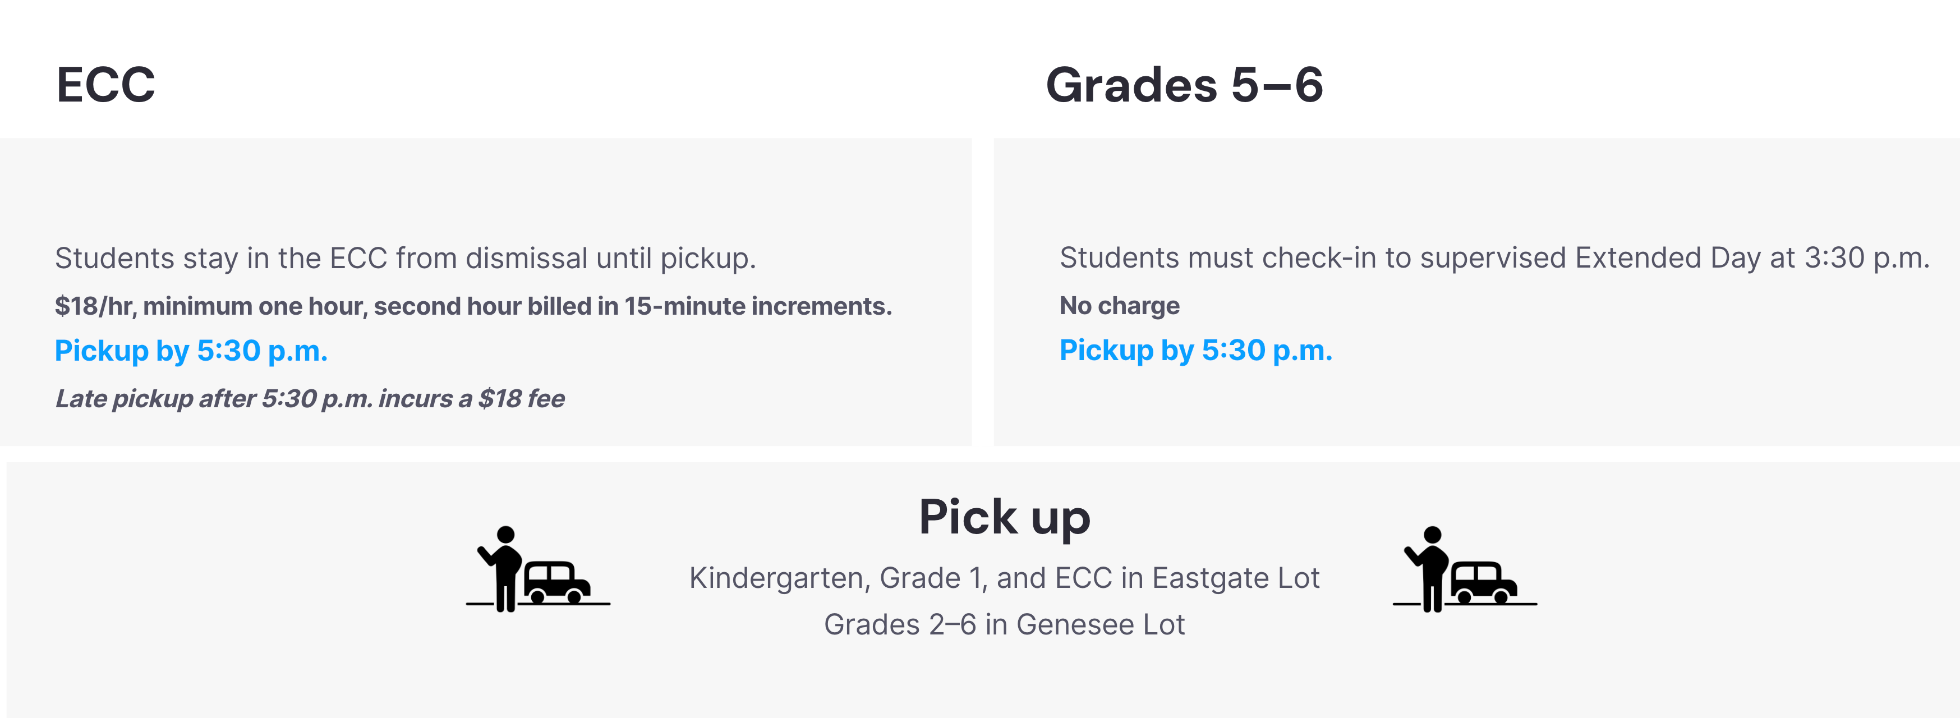Click the car in right pickup icon
Image resolution: width=1960 pixels, height=718 pixels.
1484,582
